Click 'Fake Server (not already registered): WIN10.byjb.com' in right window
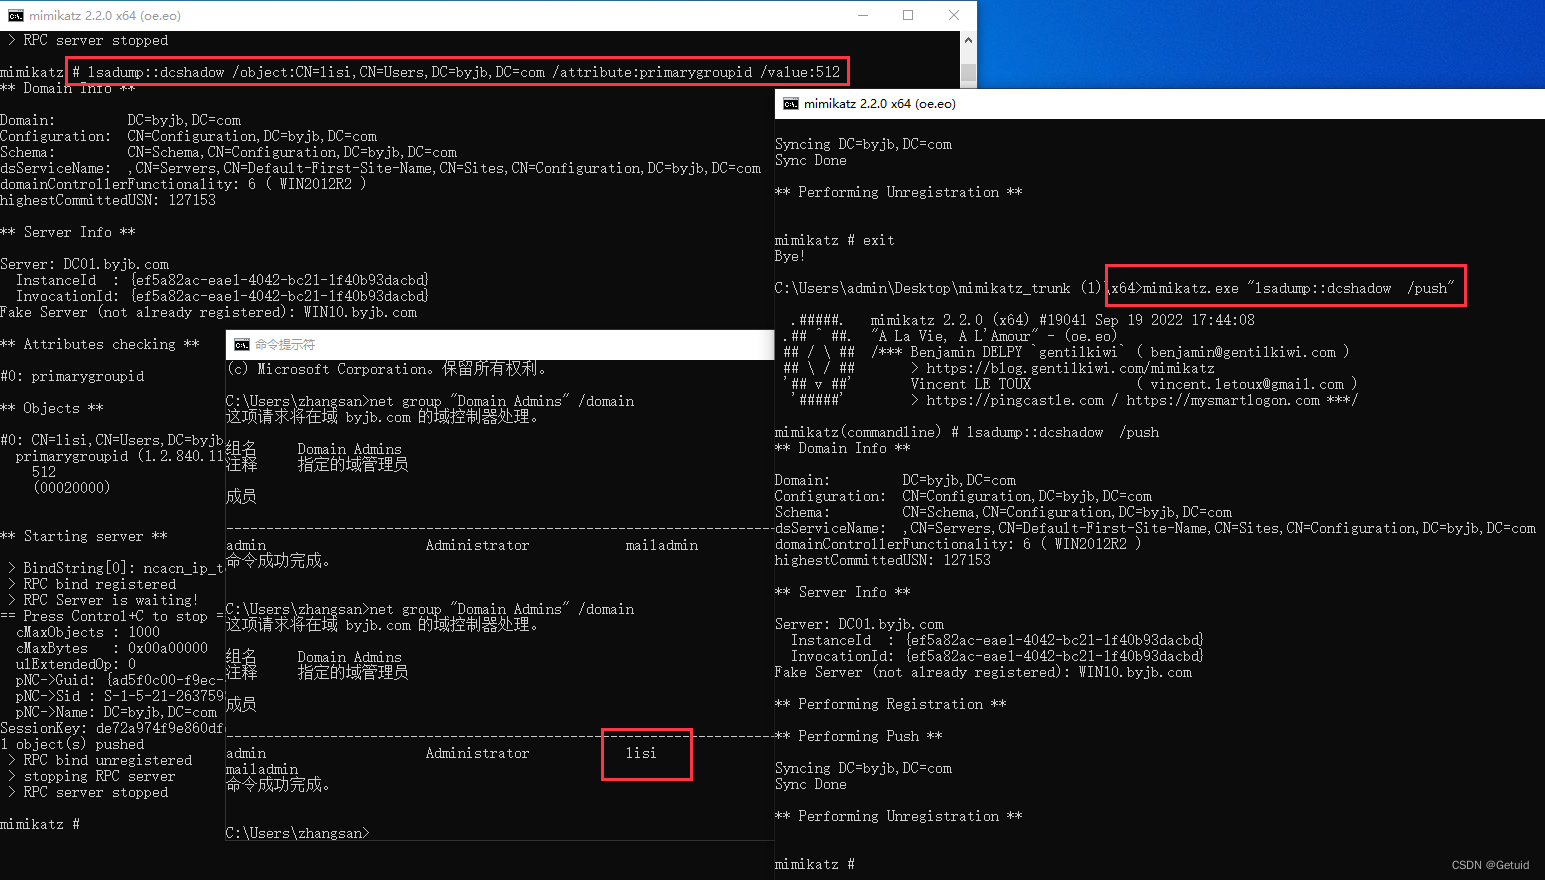The width and height of the screenshot is (1545, 880). (x=983, y=672)
